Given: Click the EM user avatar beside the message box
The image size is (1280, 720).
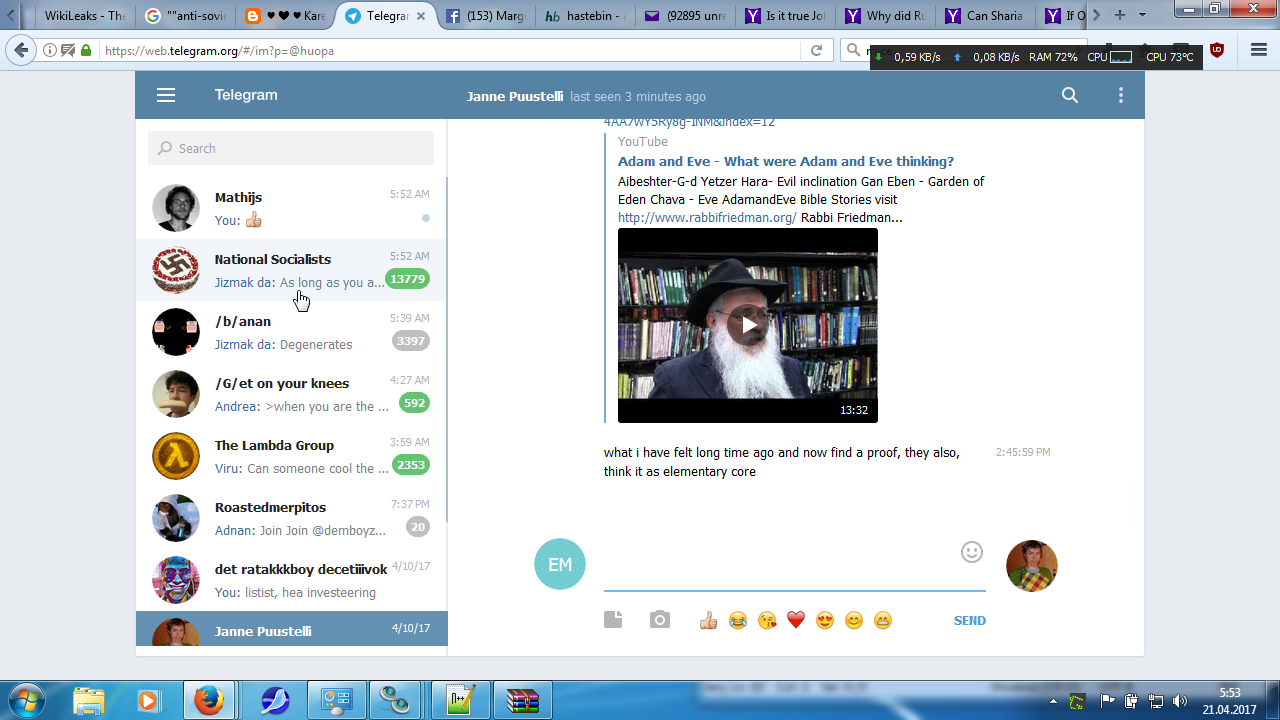Looking at the screenshot, I should pos(560,564).
